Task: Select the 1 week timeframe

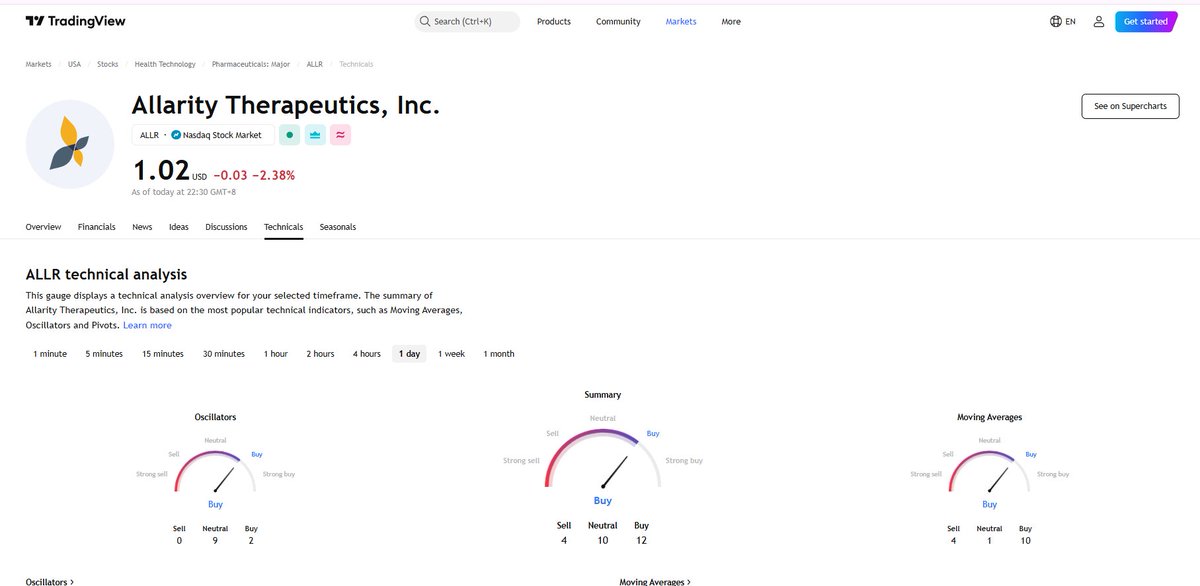Action: [x=451, y=354]
